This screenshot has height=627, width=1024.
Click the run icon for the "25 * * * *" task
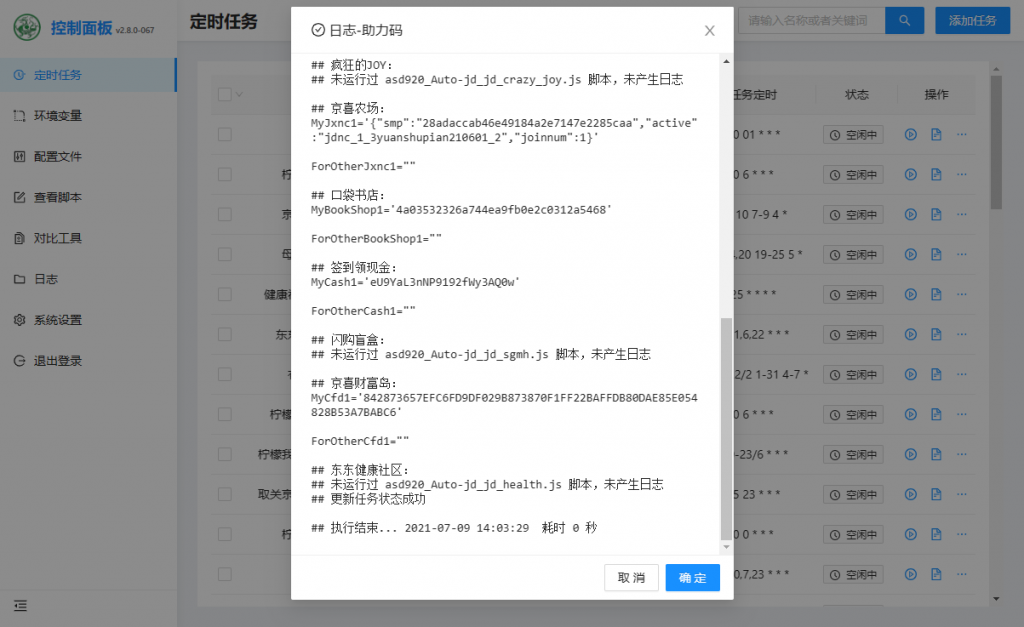click(911, 295)
